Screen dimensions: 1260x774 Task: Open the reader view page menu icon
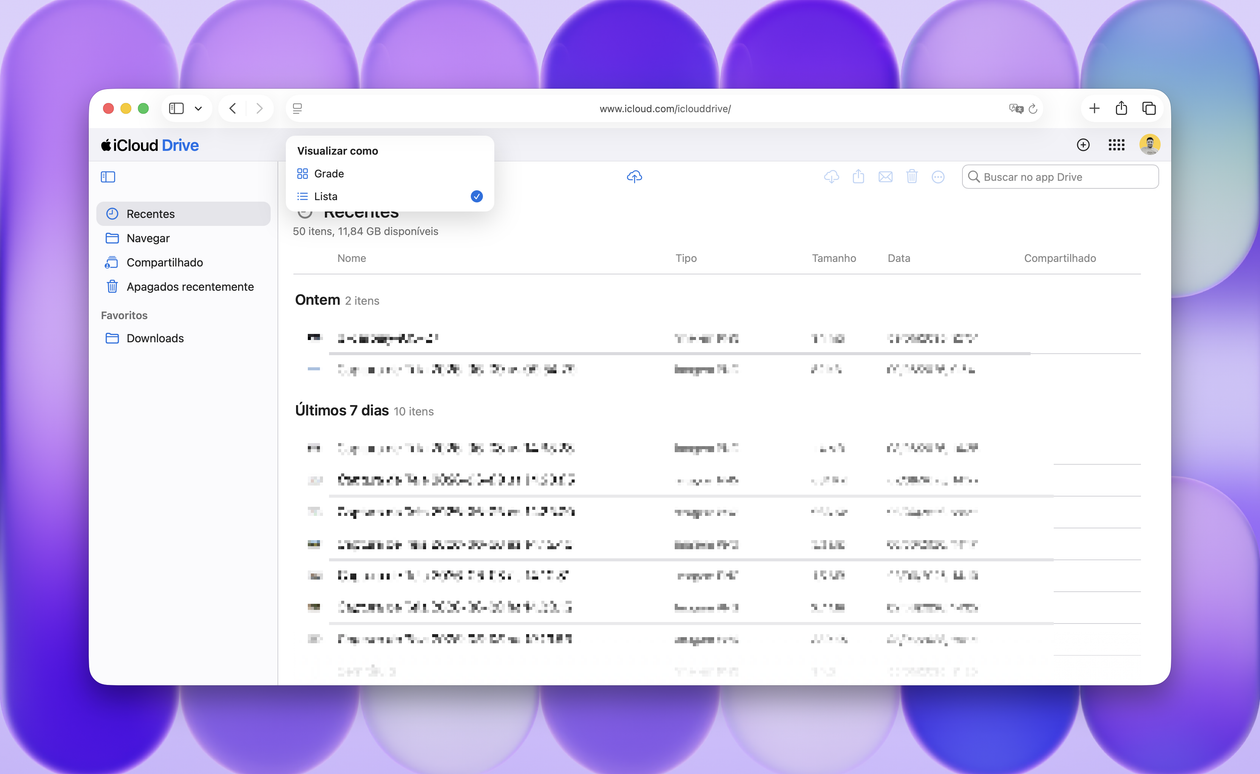(297, 108)
